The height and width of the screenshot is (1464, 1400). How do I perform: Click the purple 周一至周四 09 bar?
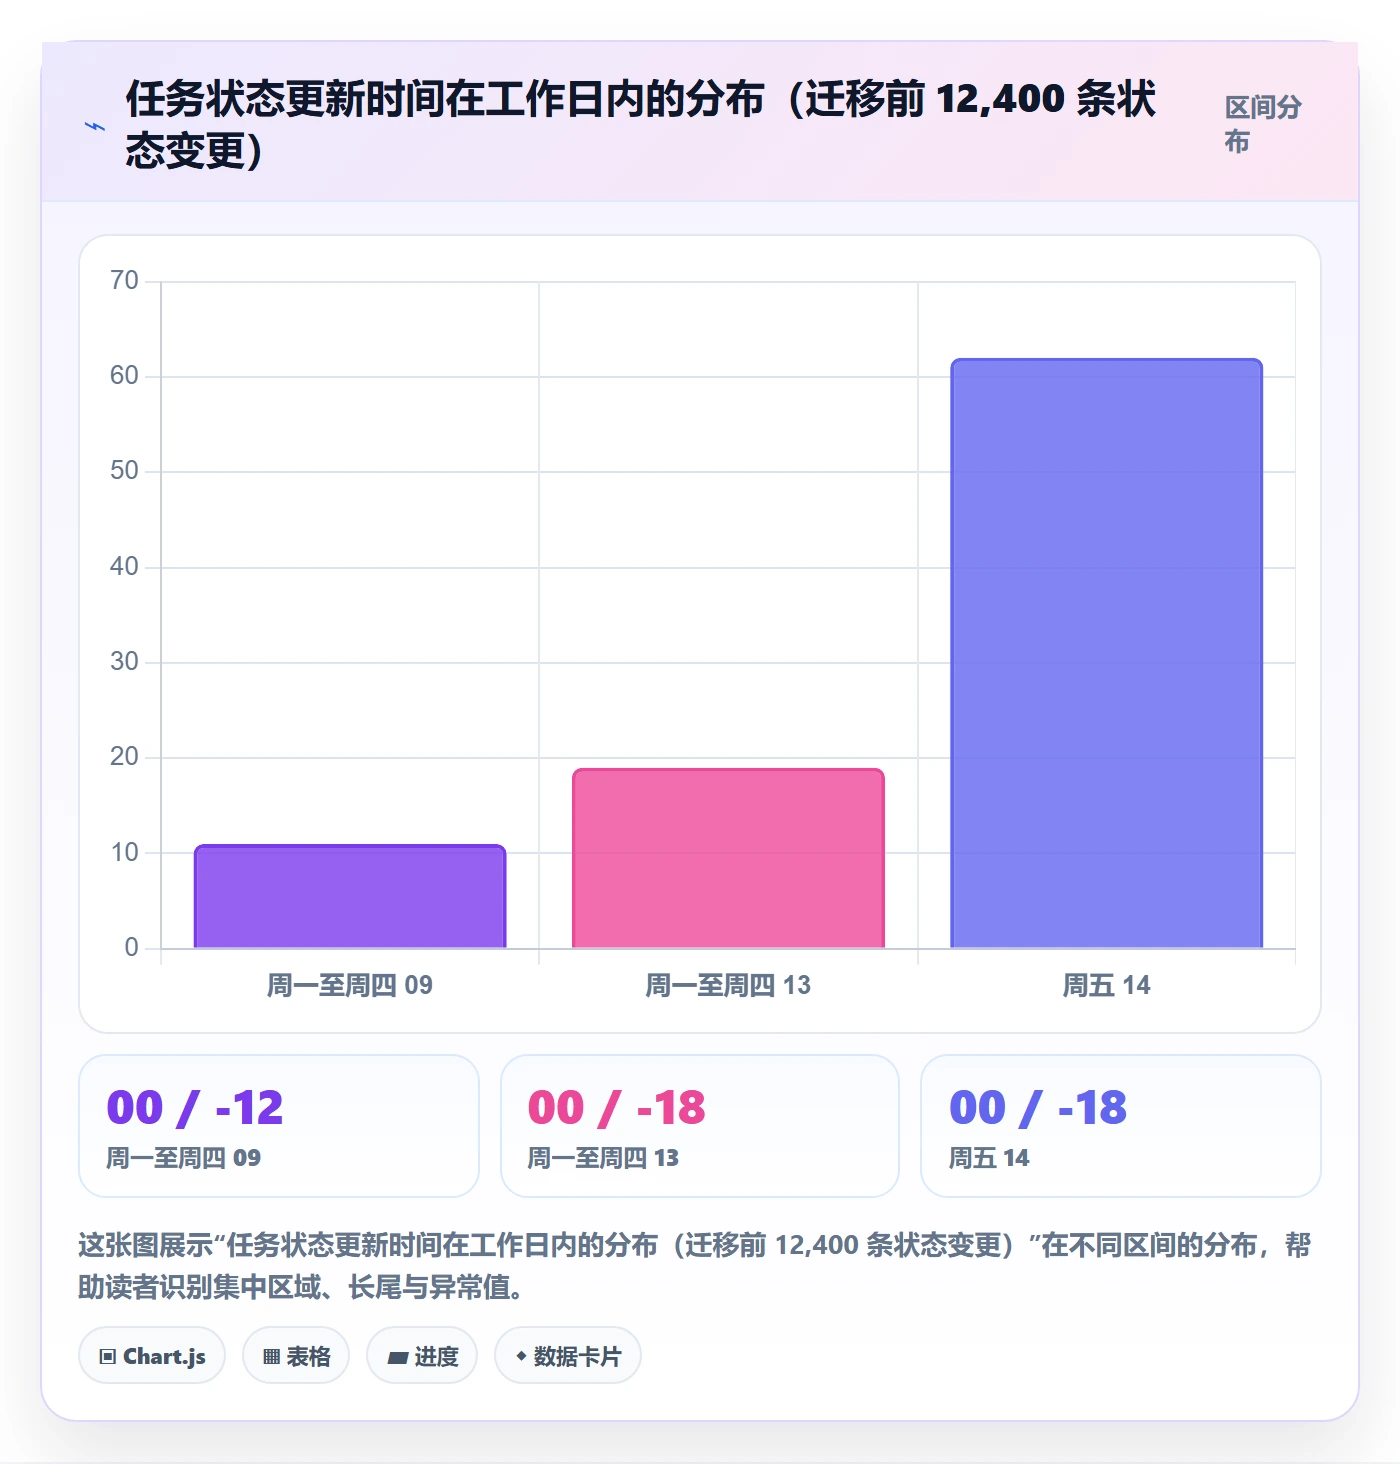click(350, 896)
